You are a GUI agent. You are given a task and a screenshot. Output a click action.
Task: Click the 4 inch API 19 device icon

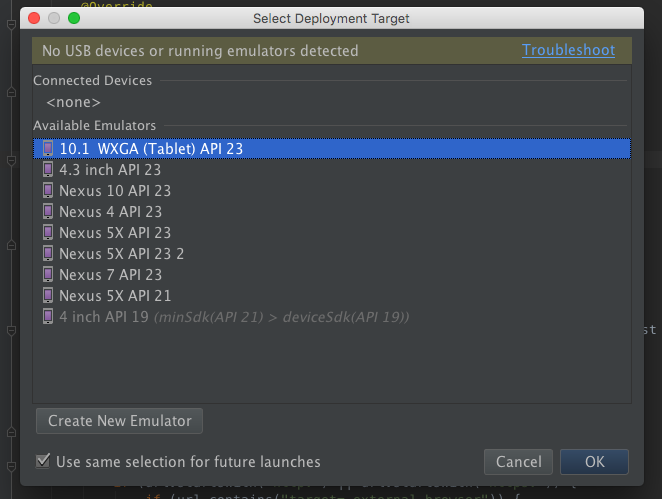pos(48,317)
